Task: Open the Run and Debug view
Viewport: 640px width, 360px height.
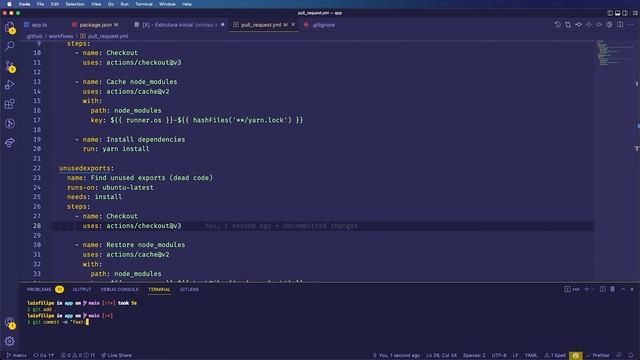Action: (10, 84)
